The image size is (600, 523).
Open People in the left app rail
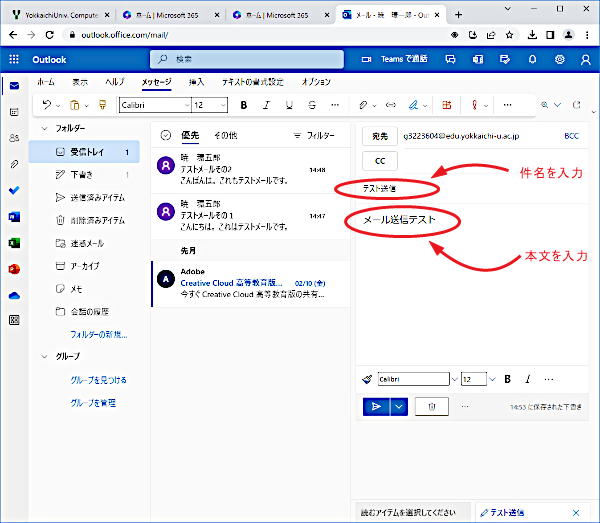click(14, 138)
